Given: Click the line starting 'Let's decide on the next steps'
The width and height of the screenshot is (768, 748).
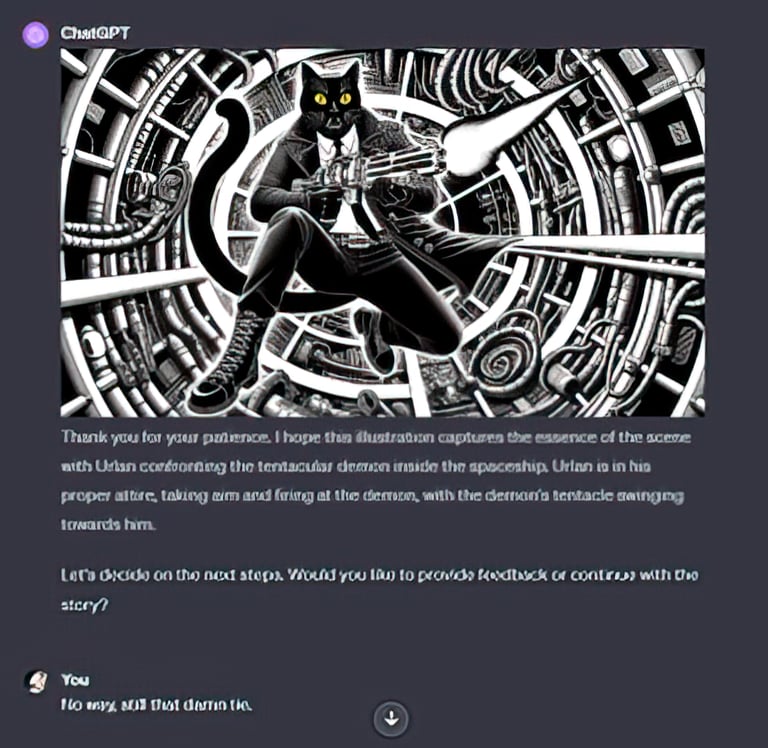Looking at the screenshot, I should 380,575.
